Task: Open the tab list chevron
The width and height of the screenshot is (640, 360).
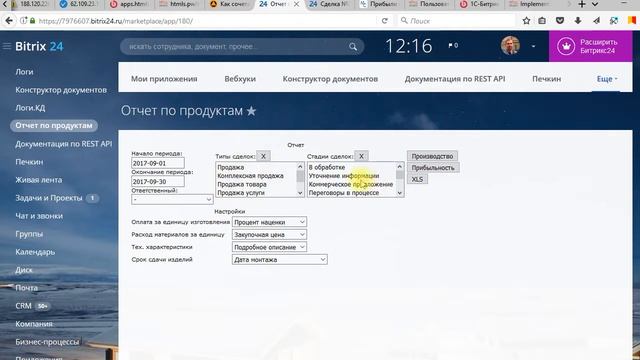Action: pyautogui.click(x=595, y=4)
